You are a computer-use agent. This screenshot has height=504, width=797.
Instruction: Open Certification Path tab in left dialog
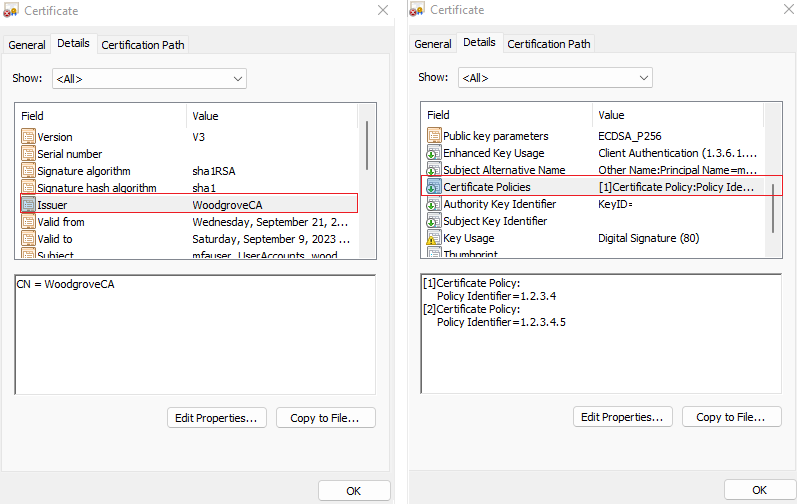[x=143, y=45]
